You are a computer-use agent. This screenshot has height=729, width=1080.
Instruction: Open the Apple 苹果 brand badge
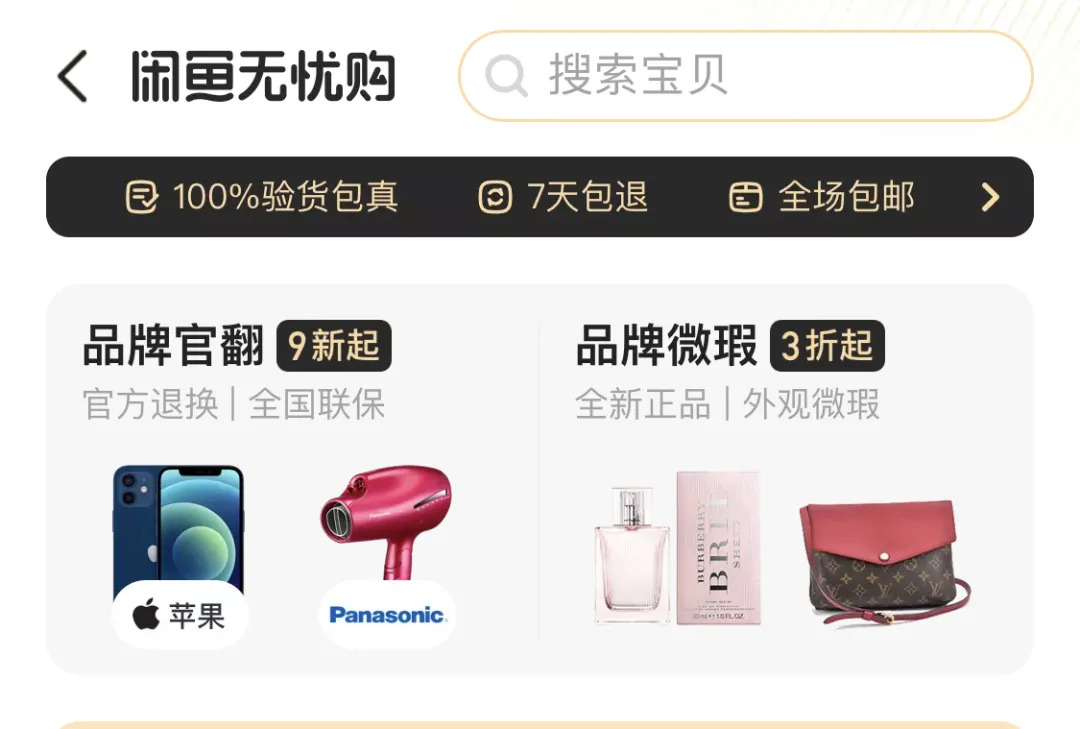[180, 615]
